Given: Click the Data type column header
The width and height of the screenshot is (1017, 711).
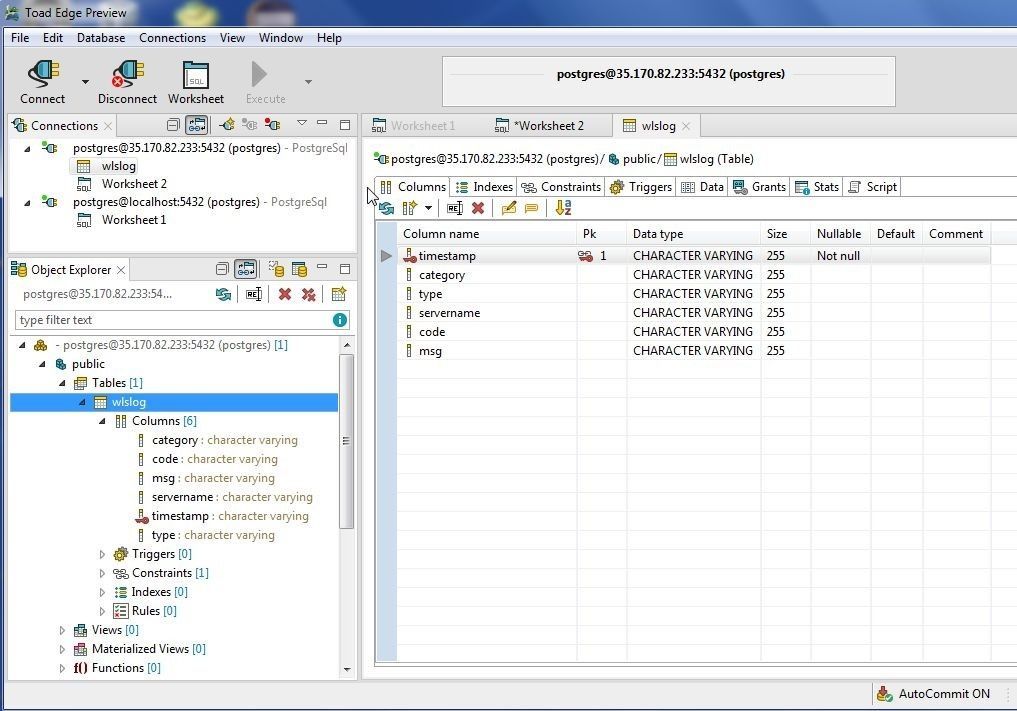Looking at the screenshot, I should [693, 234].
